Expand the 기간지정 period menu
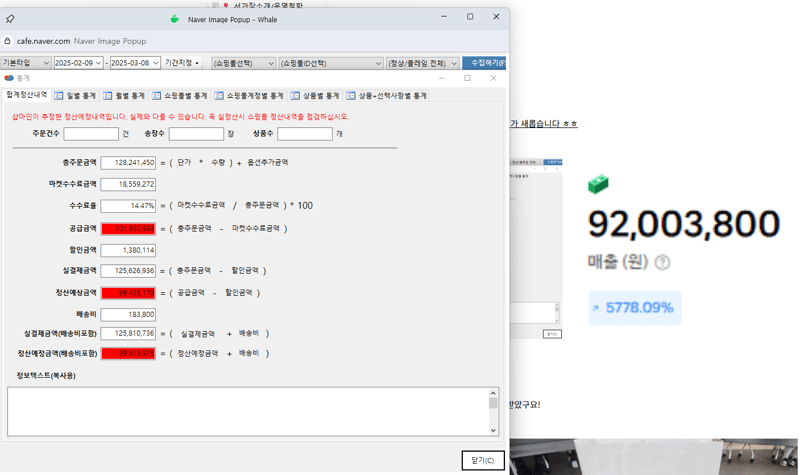The height and width of the screenshot is (475, 800). pos(182,63)
